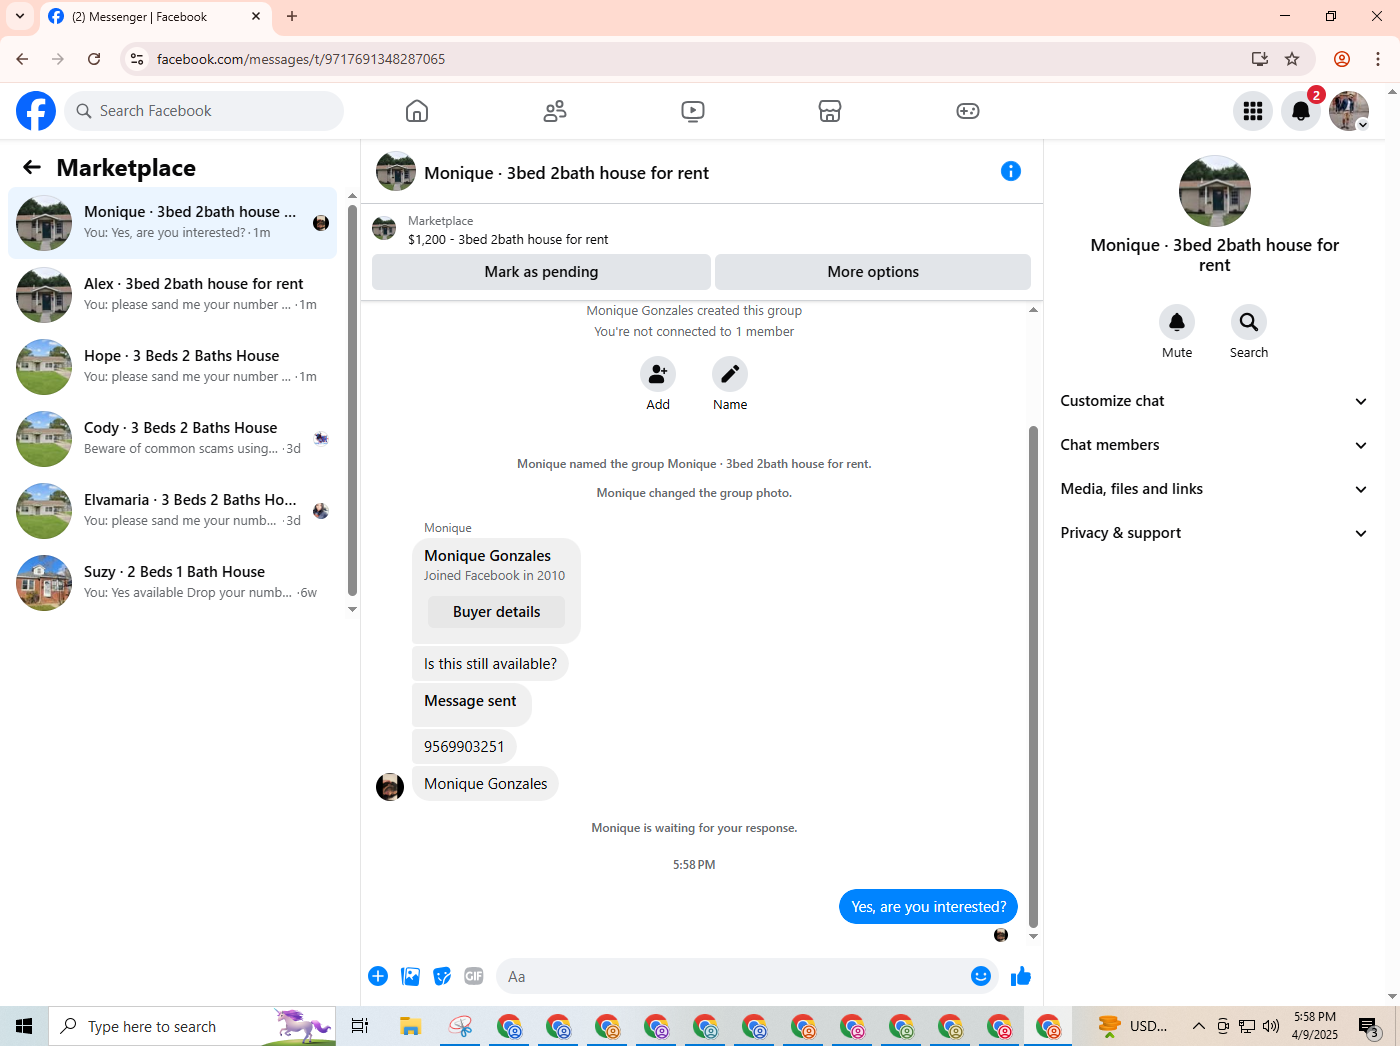1400x1046 pixels.
Task: Open Hope 3 Beds 2 Baths conversation
Action: point(172,367)
